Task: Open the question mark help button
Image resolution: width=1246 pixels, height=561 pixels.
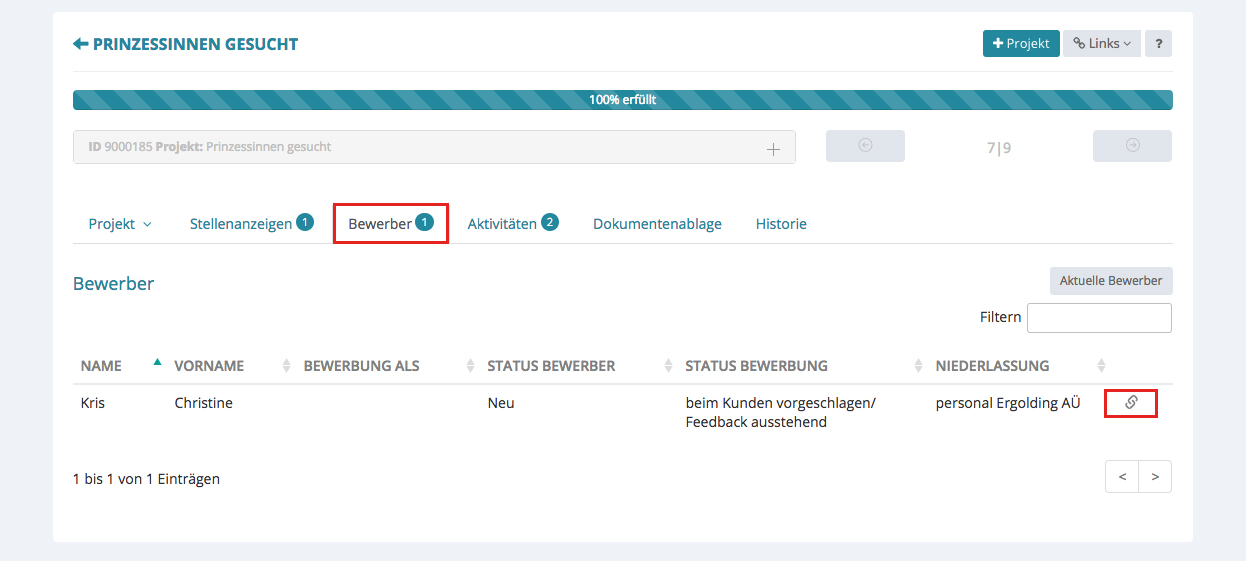Action: pos(1158,44)
